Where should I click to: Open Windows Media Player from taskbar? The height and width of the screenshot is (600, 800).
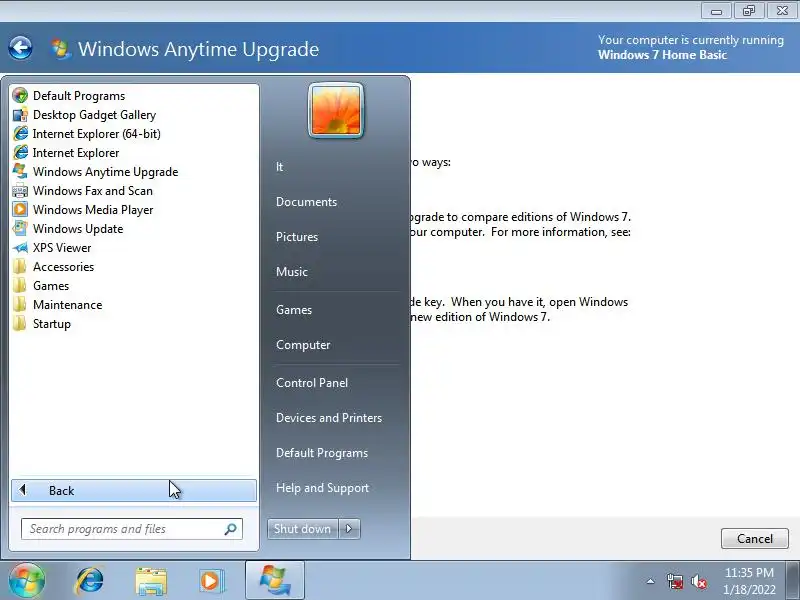211,581
